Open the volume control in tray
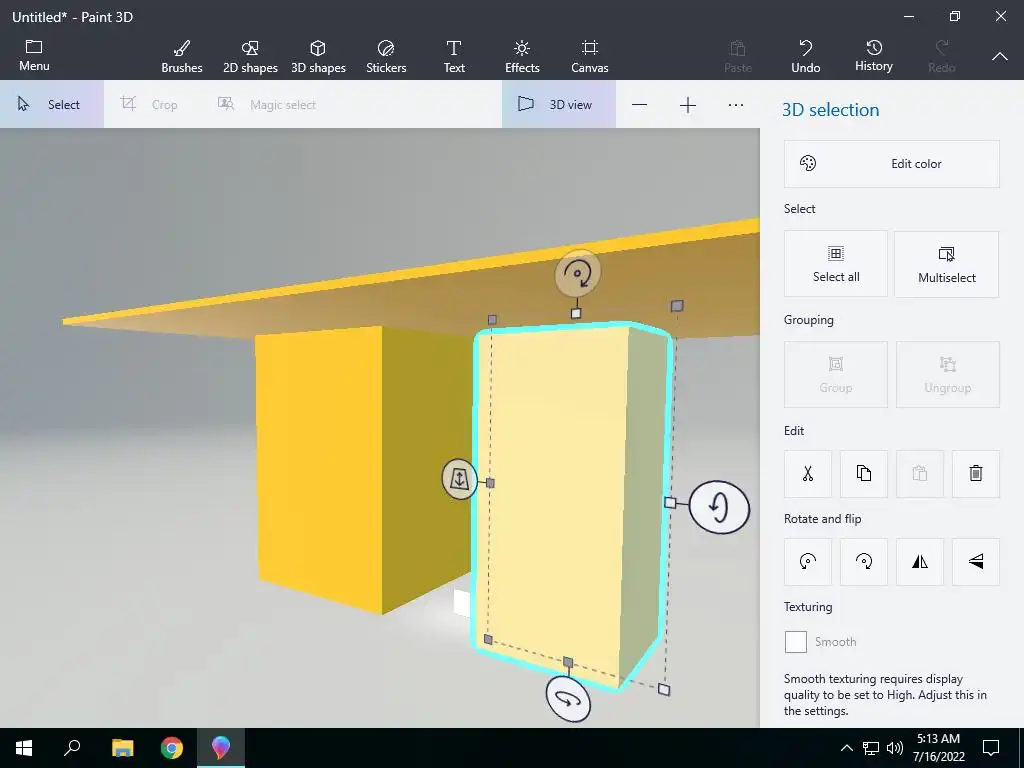This screenshot has width=1024, height=768. [895, 748]
